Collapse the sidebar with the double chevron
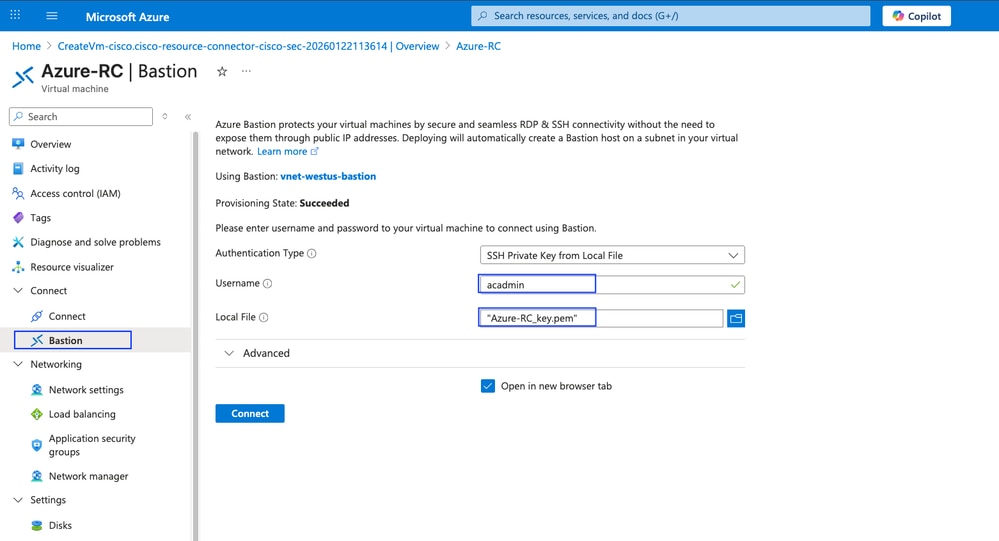 188,117
